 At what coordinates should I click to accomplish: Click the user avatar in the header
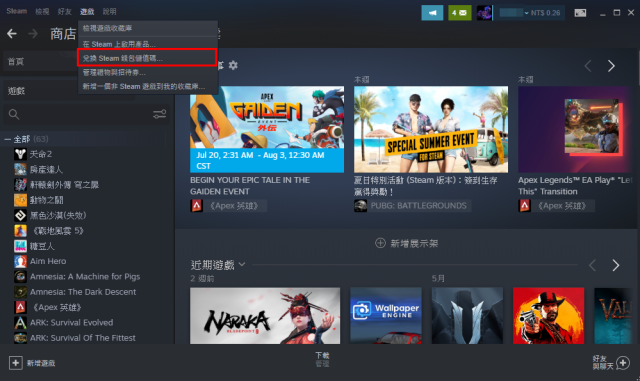(484, 13)
